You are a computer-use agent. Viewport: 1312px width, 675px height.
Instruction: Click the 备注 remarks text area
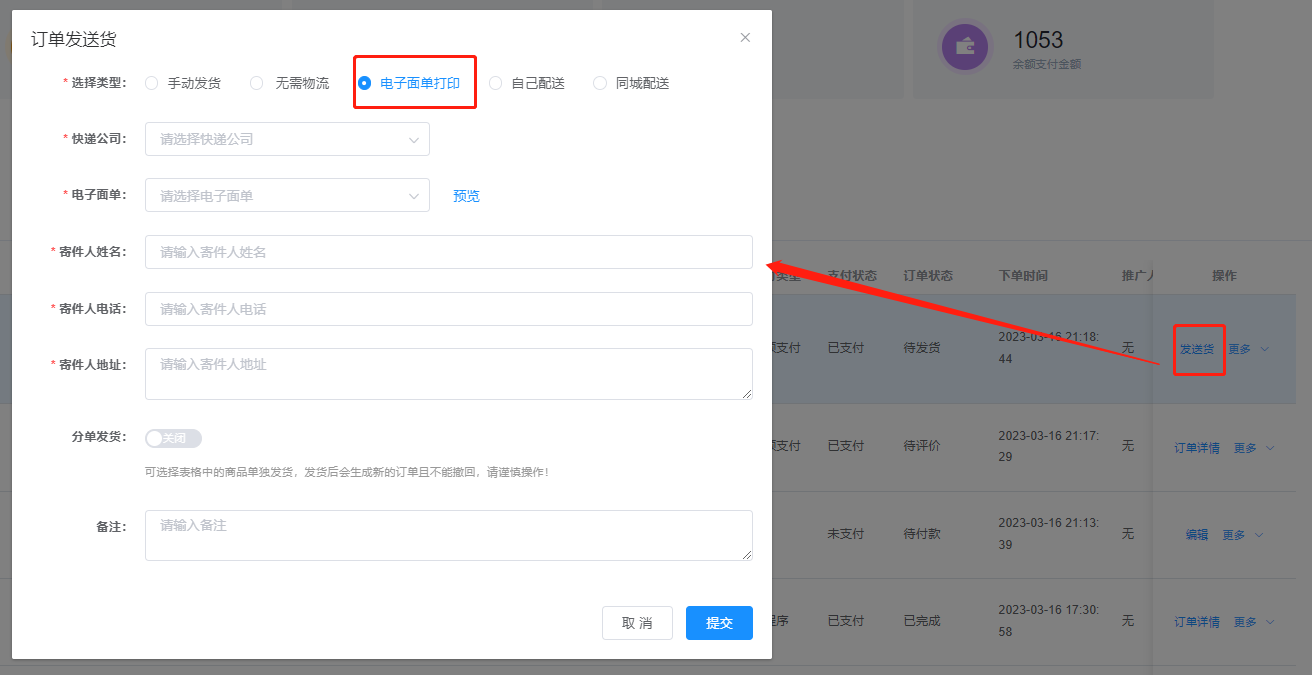coord(448,535)
